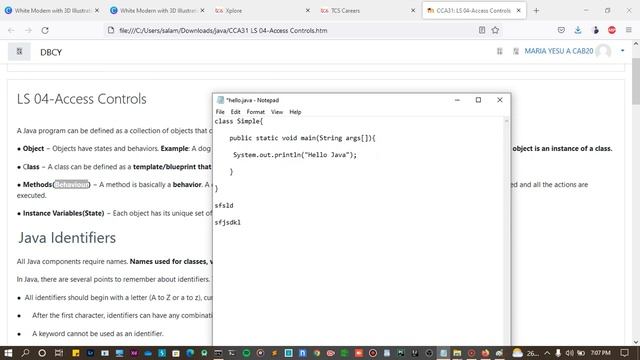Toggle the DBCY side navigation drawer

coord(19,51)
